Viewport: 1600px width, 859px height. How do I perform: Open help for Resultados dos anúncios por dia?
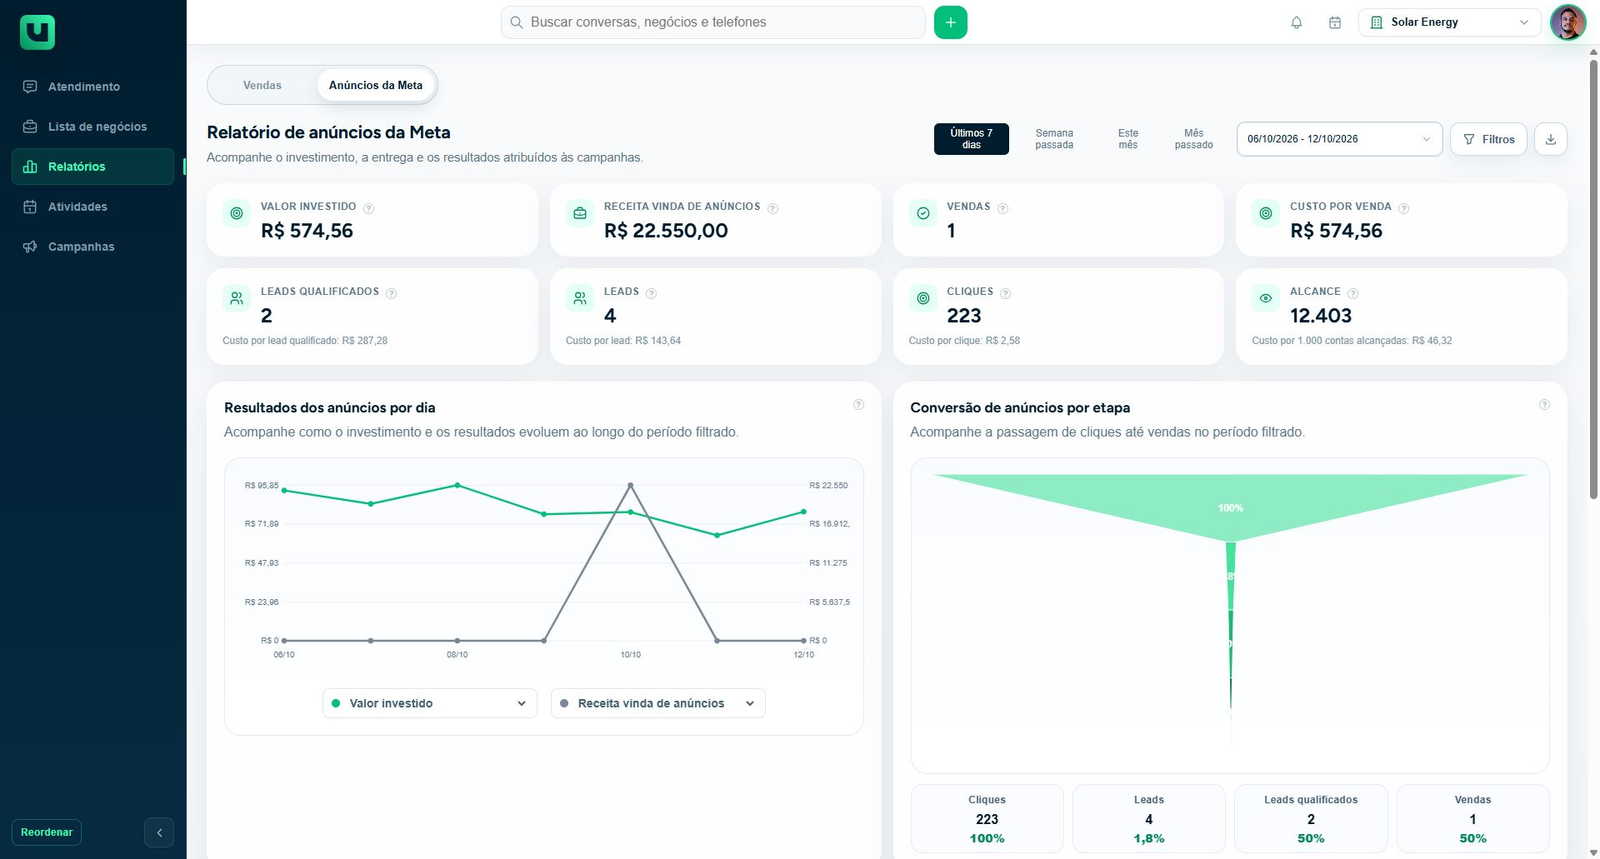tap(858, 405)
